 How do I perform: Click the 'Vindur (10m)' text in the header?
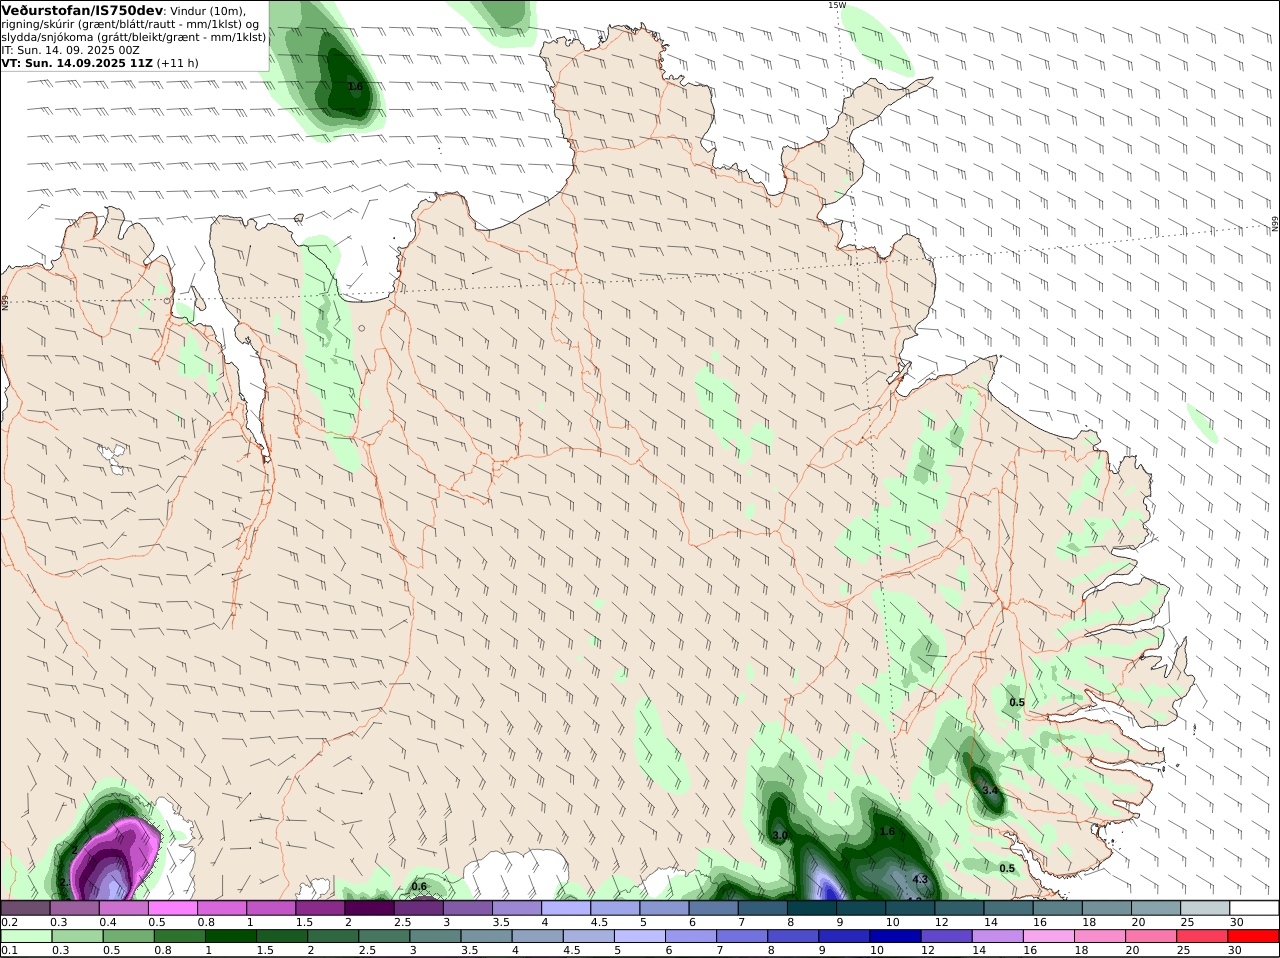pyautogui.click(x=209, y=11)
